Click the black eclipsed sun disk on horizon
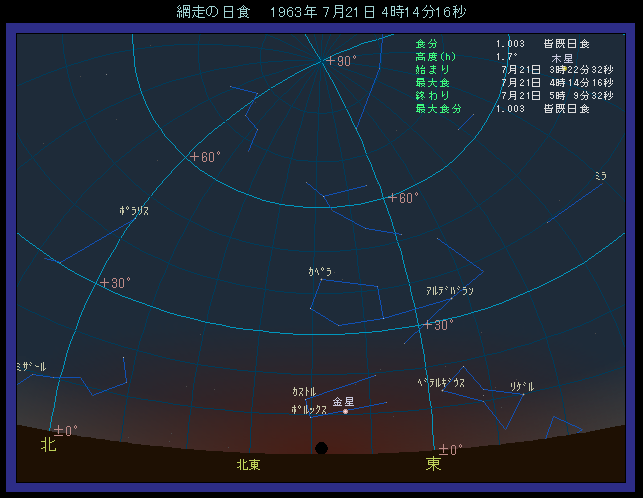Viewport: 643px width, 498px height. pyautogui.click(x=321, y=448)
